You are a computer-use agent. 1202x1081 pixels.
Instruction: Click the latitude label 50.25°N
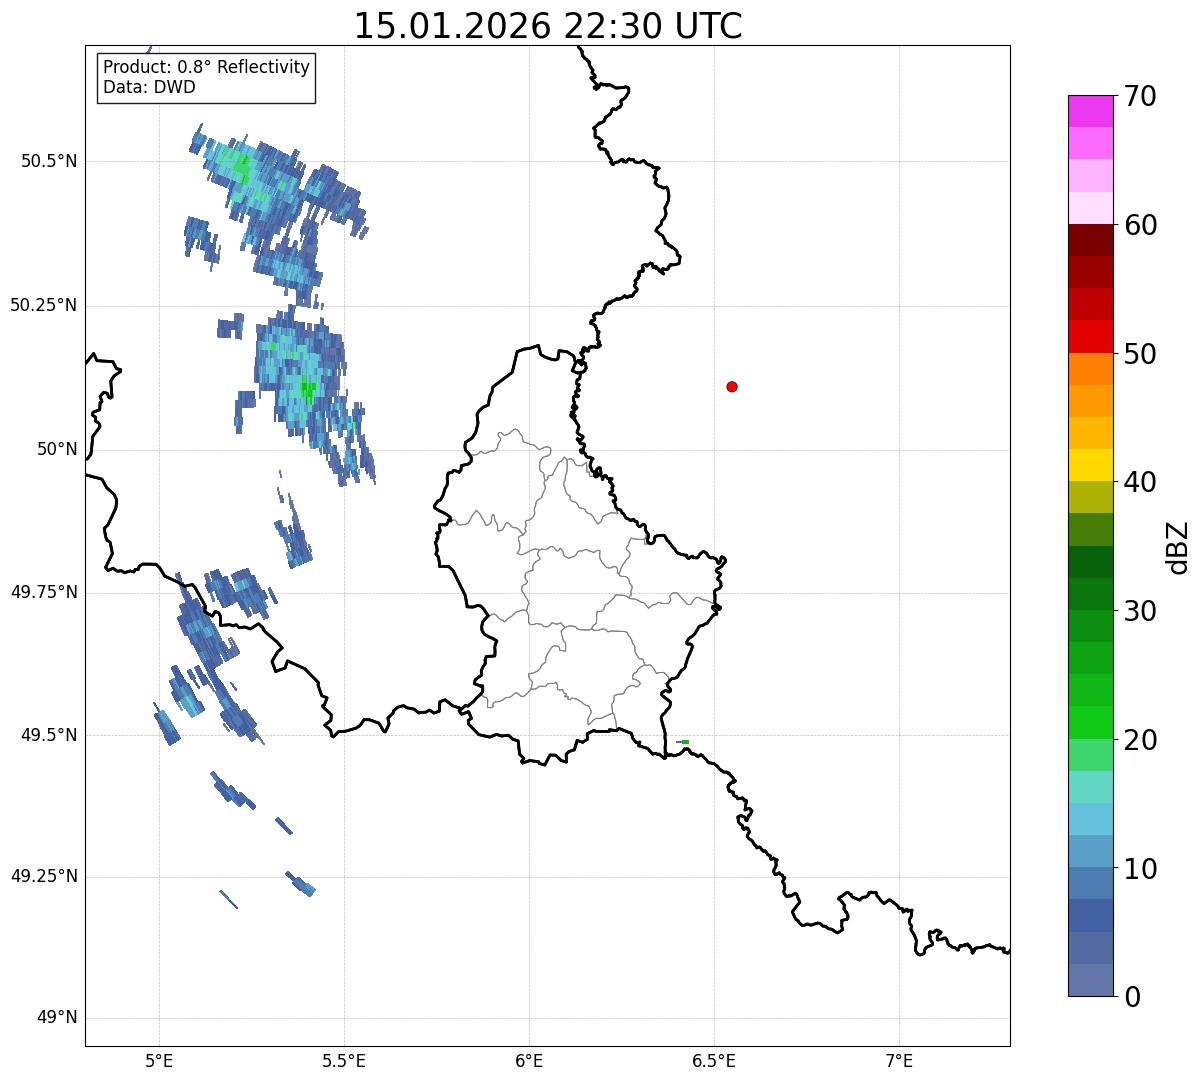(43, 305)
